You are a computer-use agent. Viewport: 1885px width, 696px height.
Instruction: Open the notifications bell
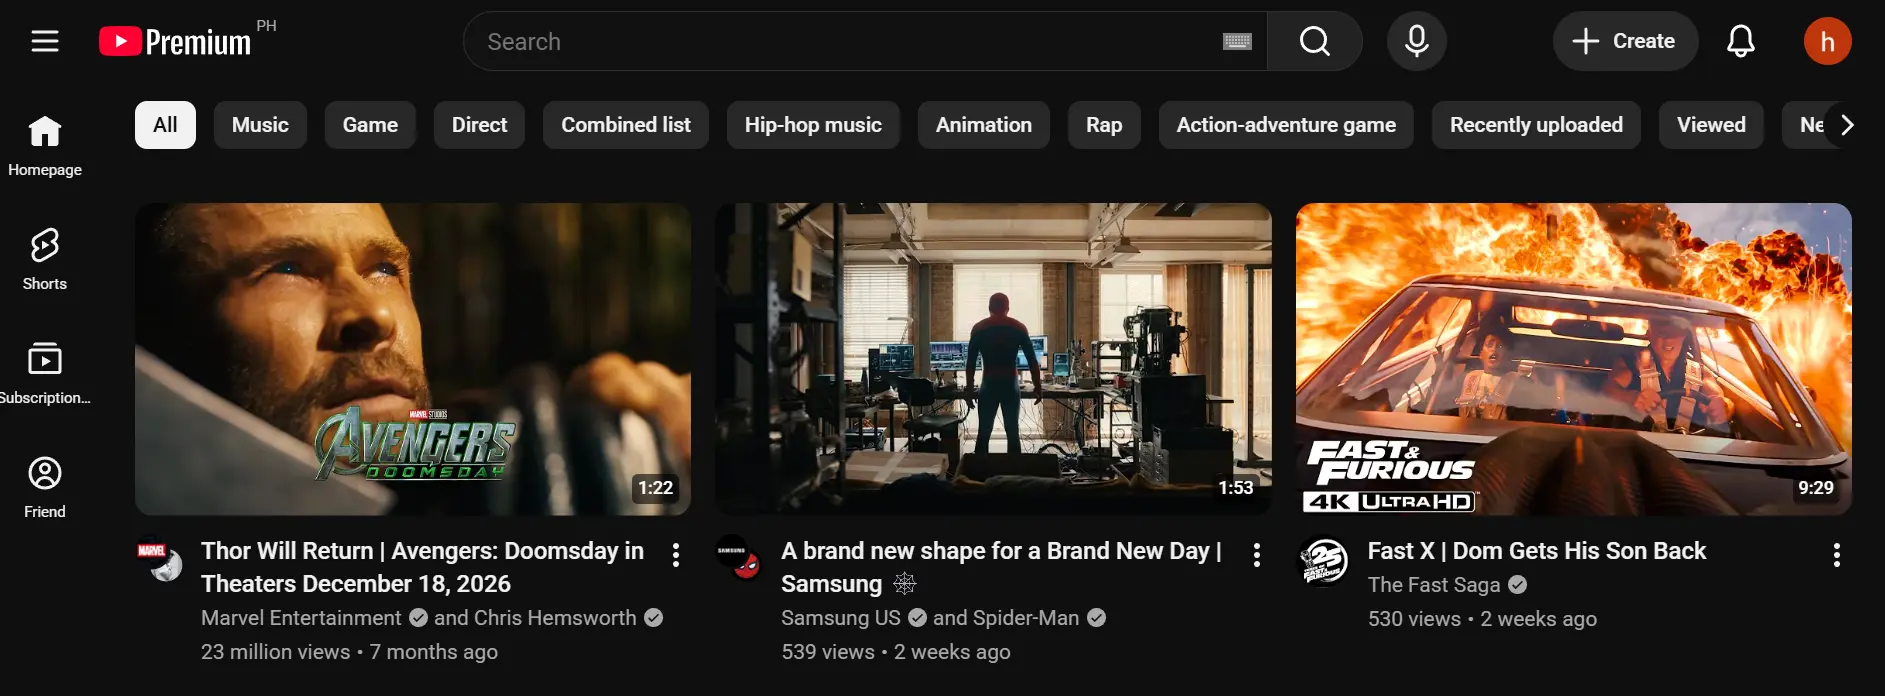click(1740, 41)
